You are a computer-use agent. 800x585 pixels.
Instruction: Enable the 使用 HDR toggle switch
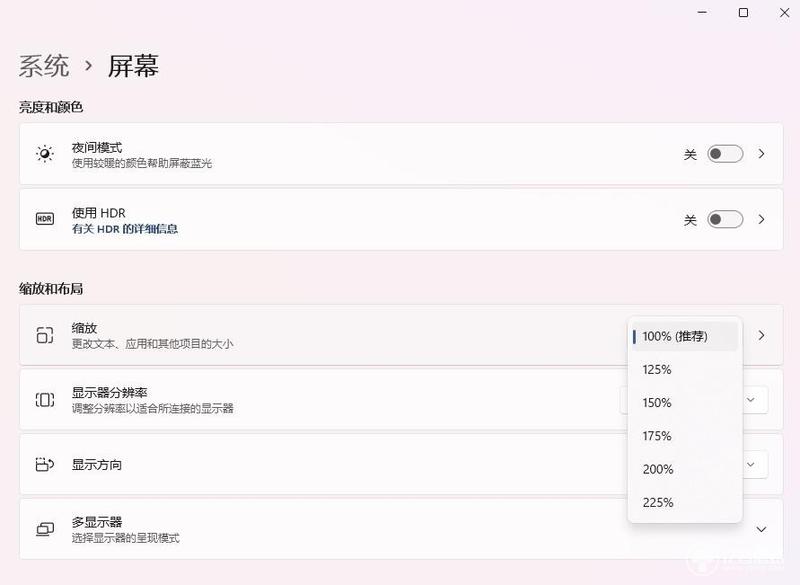click(x=725, y=219)
